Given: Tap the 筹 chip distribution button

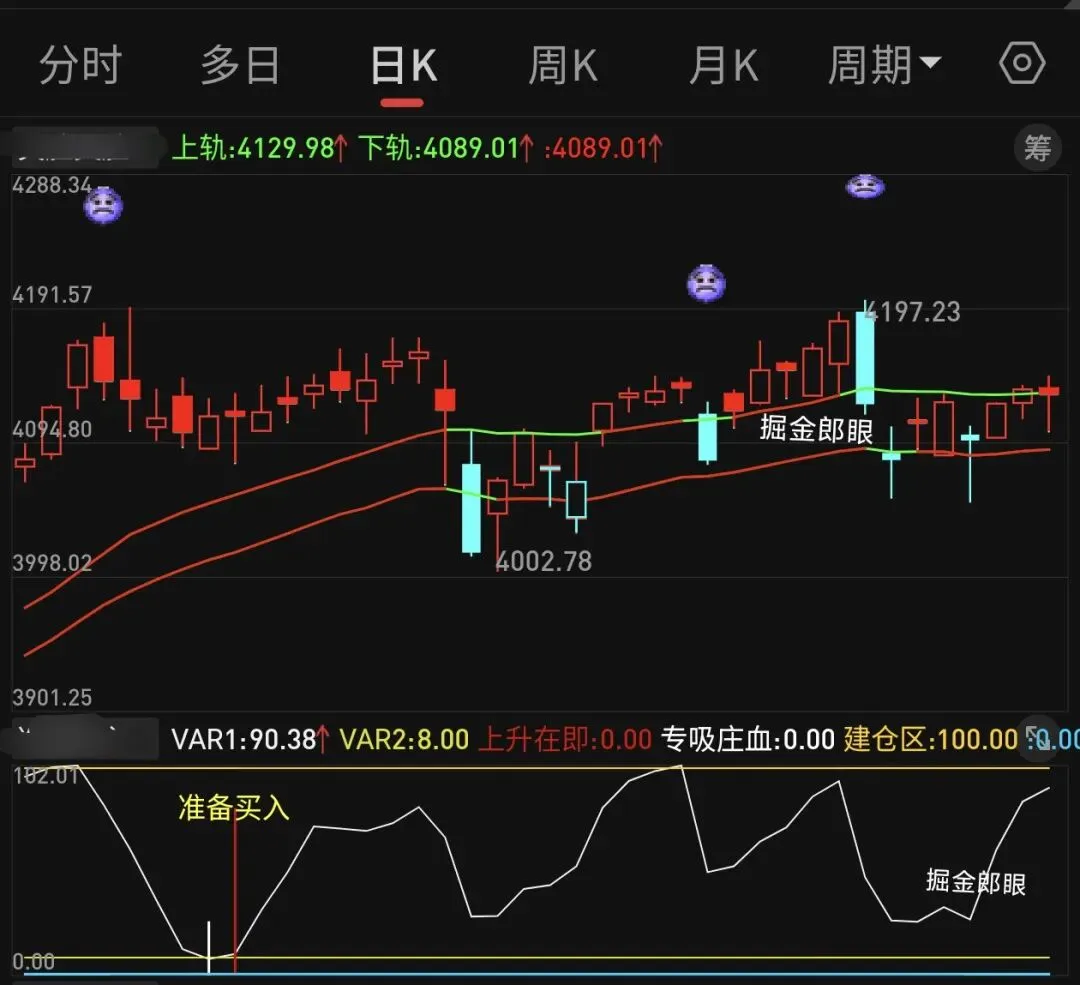Looking at the screenshot, I should click(x=1037, y=147).
